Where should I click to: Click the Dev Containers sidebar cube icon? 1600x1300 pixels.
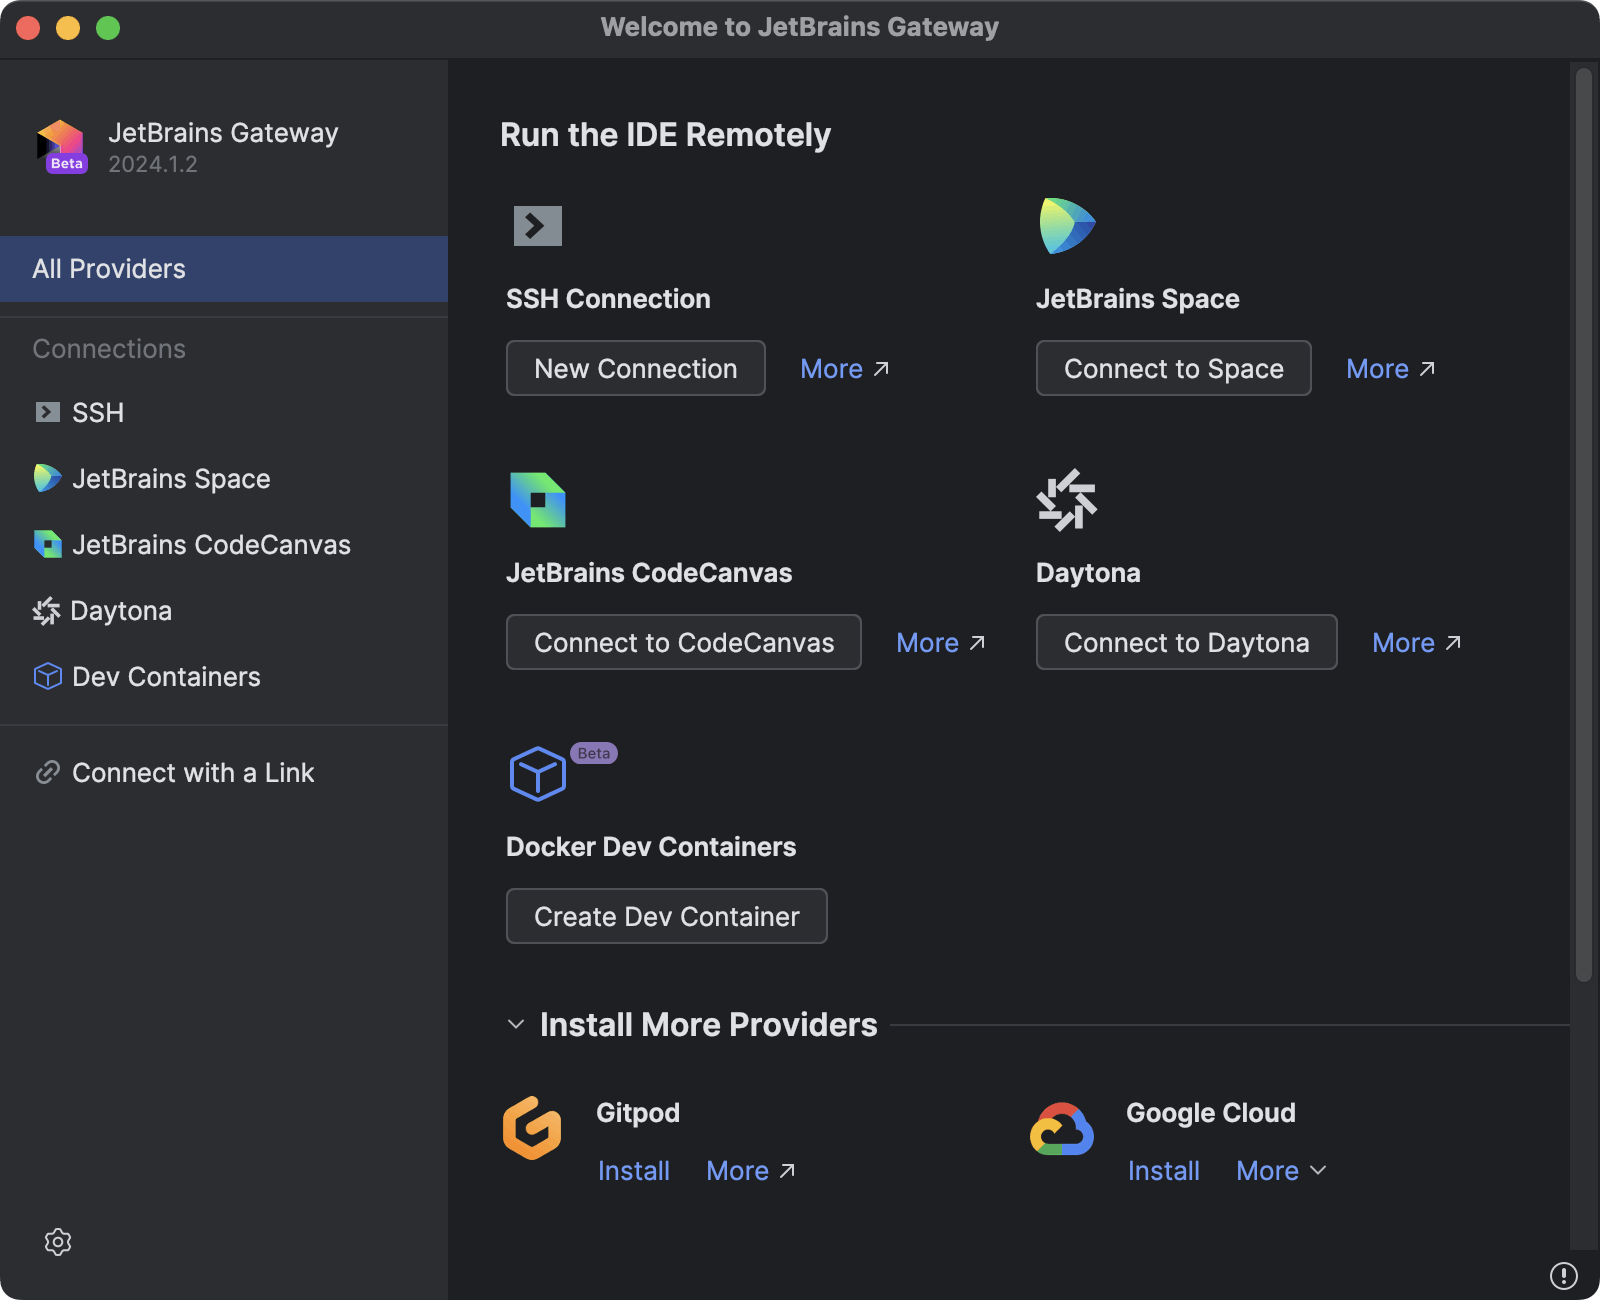click(47, 677)
